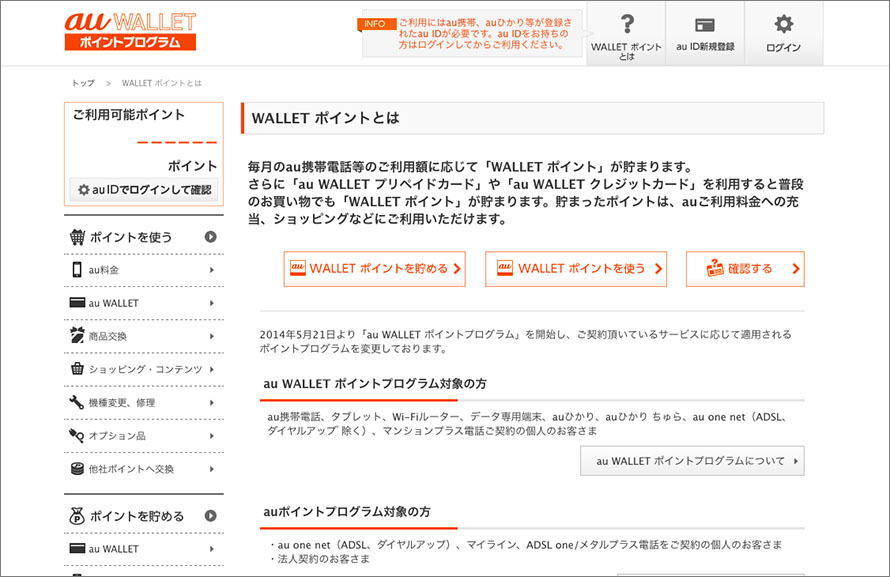Image resolution: width=890 pixels, height=577 pixels.
Task: Expand the ポイントを使う section arrow
Action: (211, 237)
